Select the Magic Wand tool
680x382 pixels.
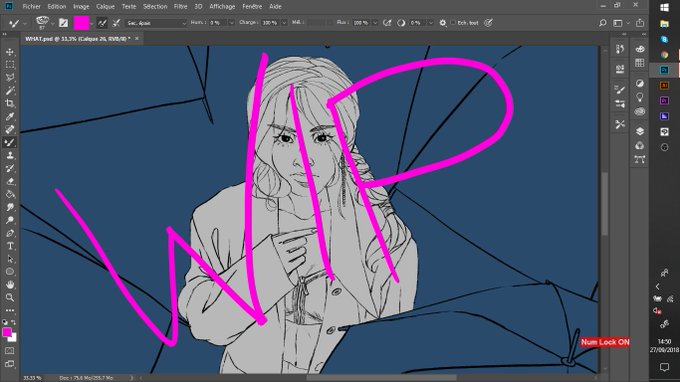(x=10, y=91)
